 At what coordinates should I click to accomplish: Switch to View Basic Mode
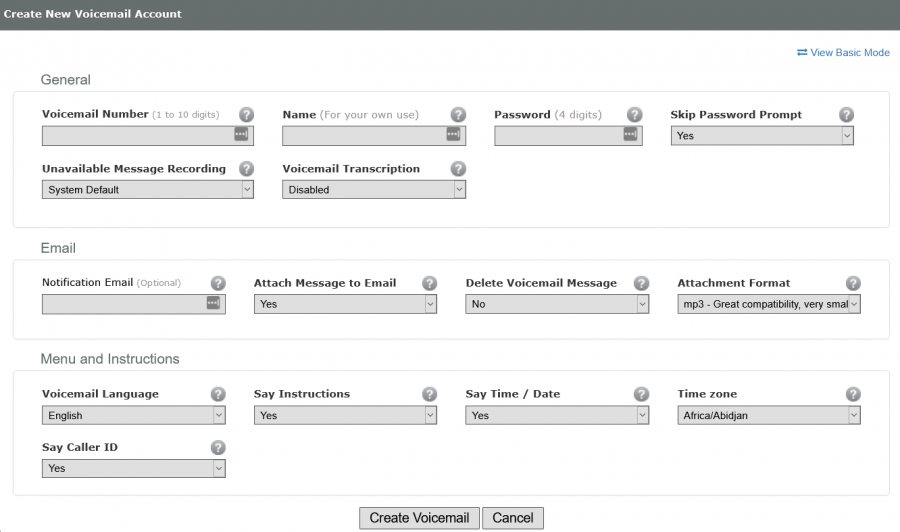843,52
